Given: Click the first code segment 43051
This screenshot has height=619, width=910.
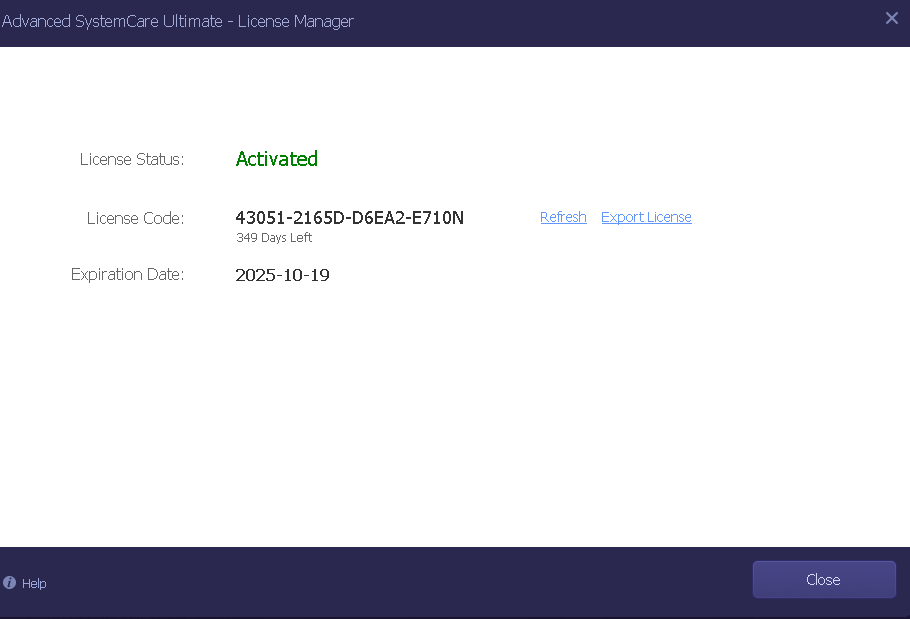Looking at the screenshot, I should pos(259,218).
